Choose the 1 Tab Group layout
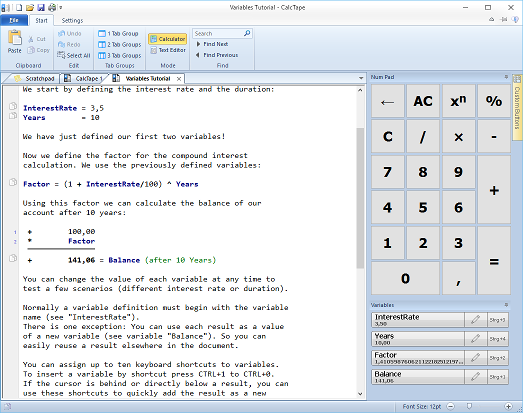The width and height of the screenshot is (523, 413). (118, 33)
